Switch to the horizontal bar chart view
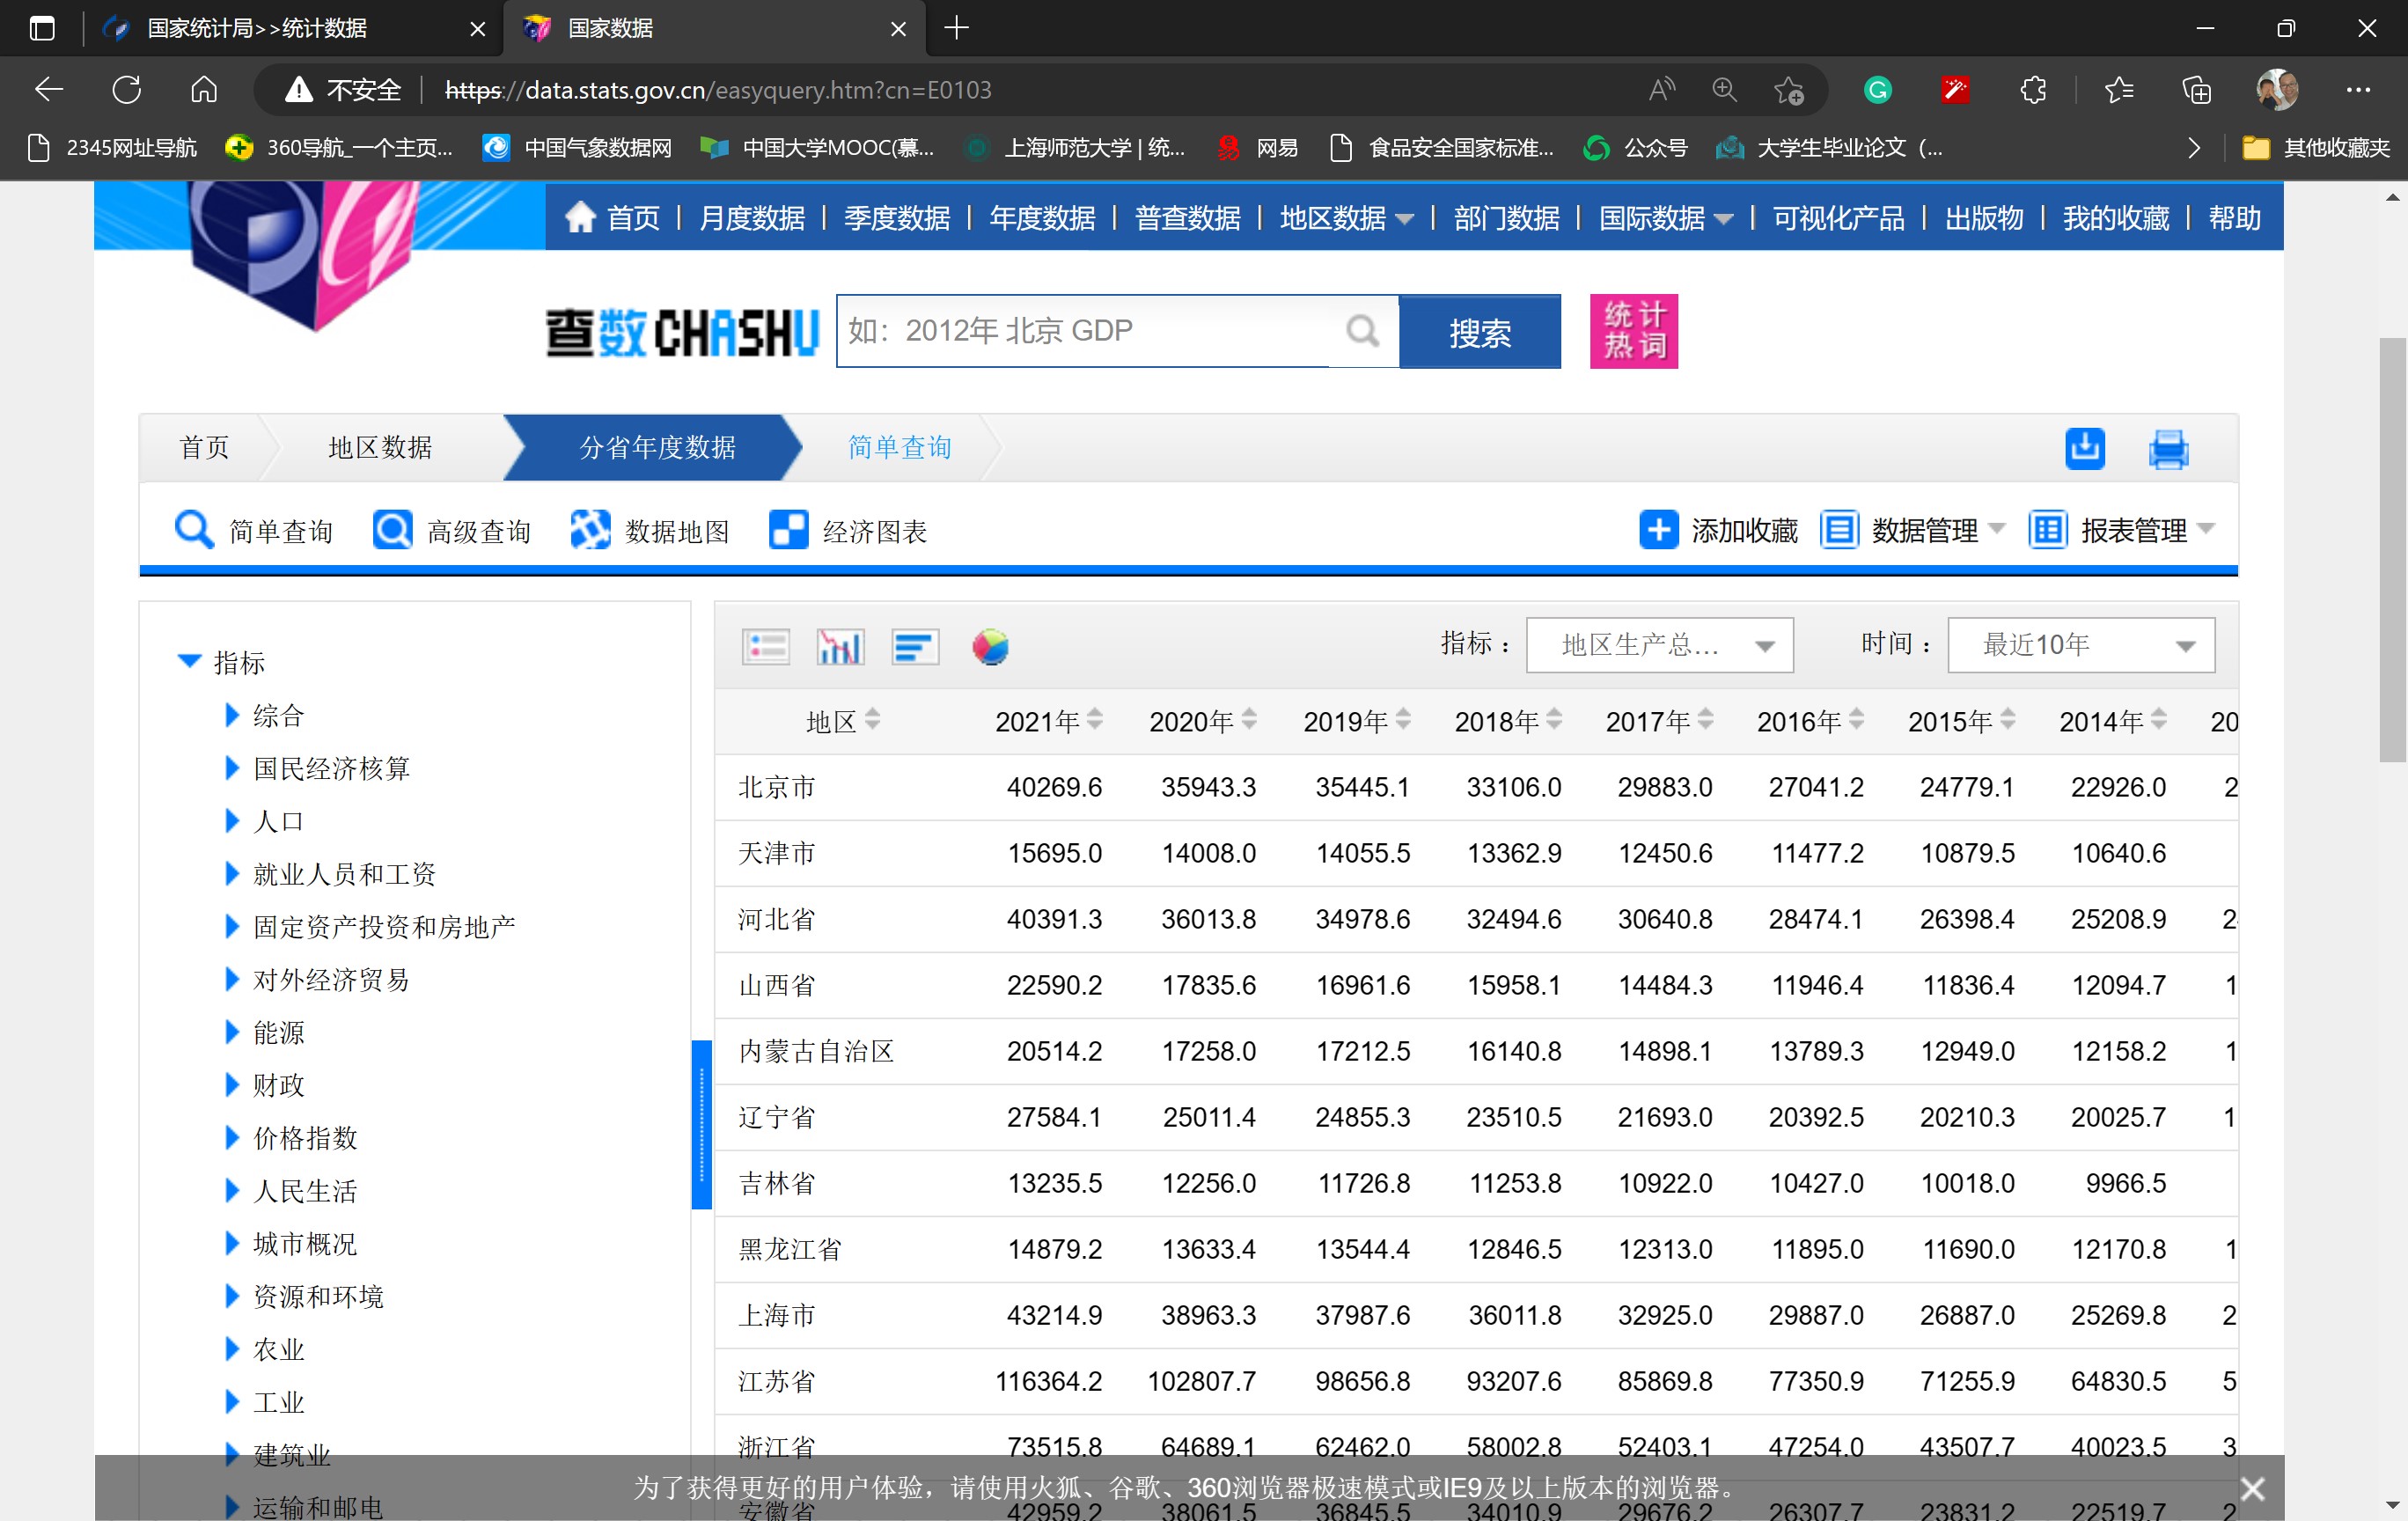The height and width of the screenshot is (1521, 2408). point(914,647)
